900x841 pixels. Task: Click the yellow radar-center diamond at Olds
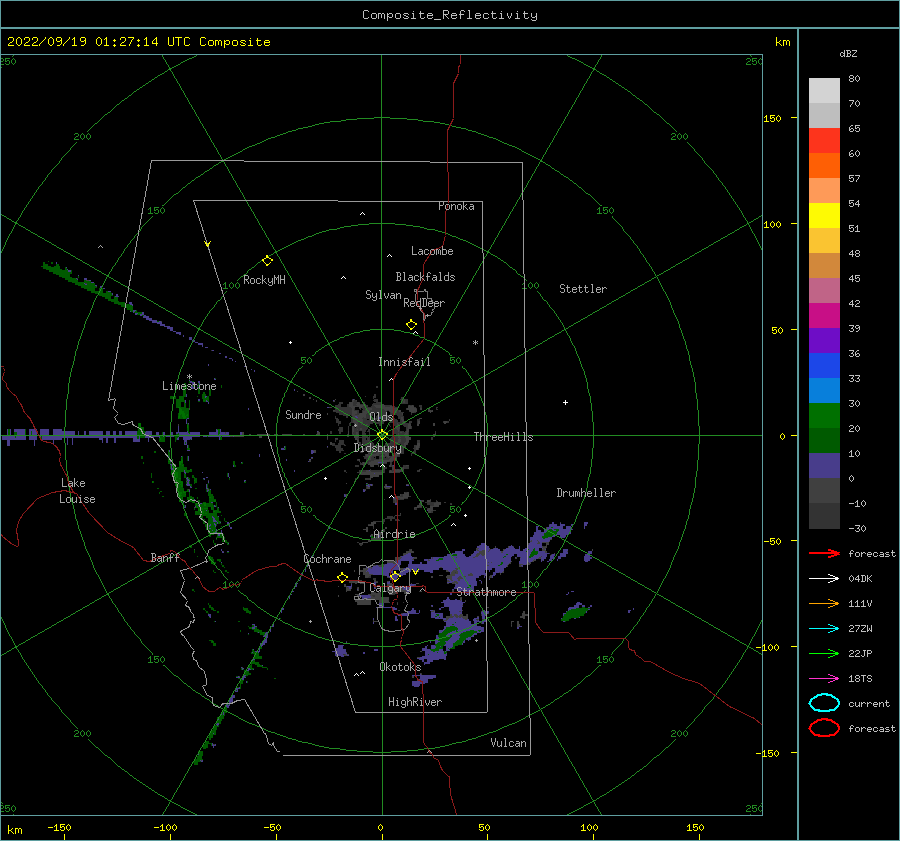(382, 435)
